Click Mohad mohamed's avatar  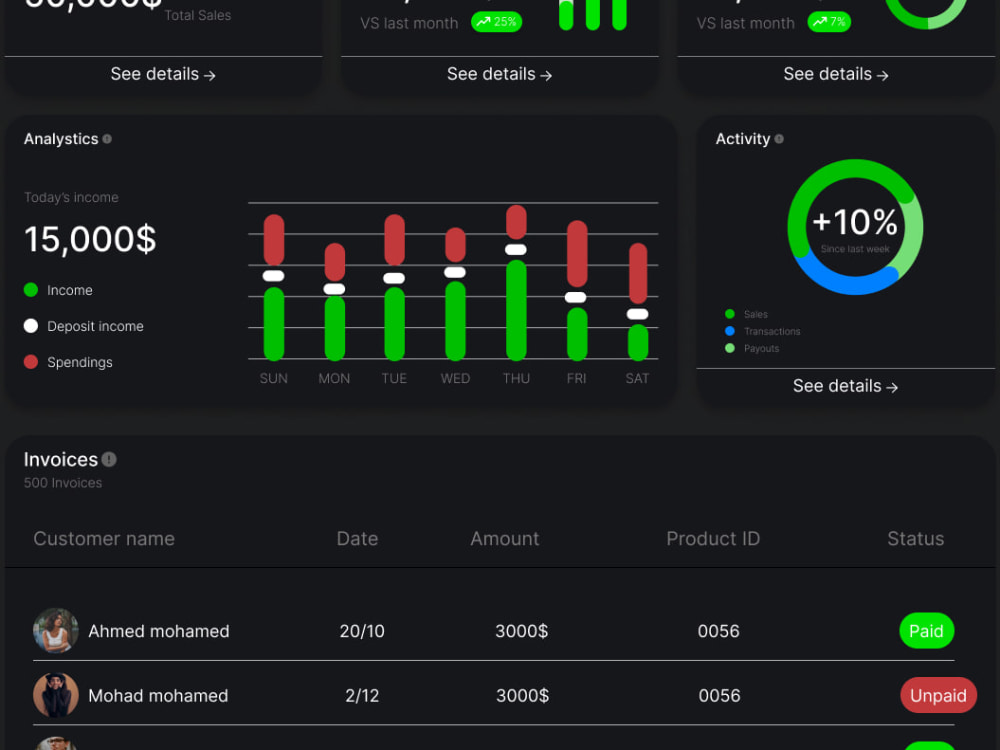[x=55, y=695]
